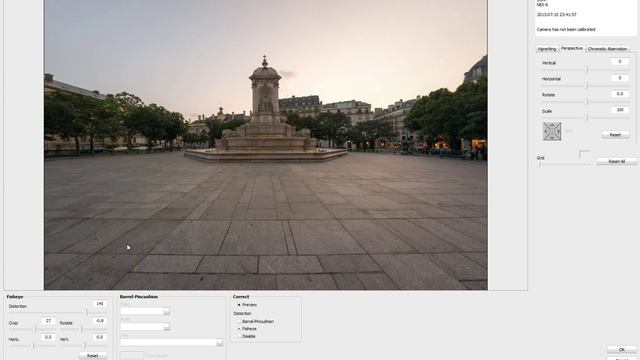Viewport: 640px width, 360px height.
Task: Adjust the Perspective Vertical slider
Action: [586, 70]
